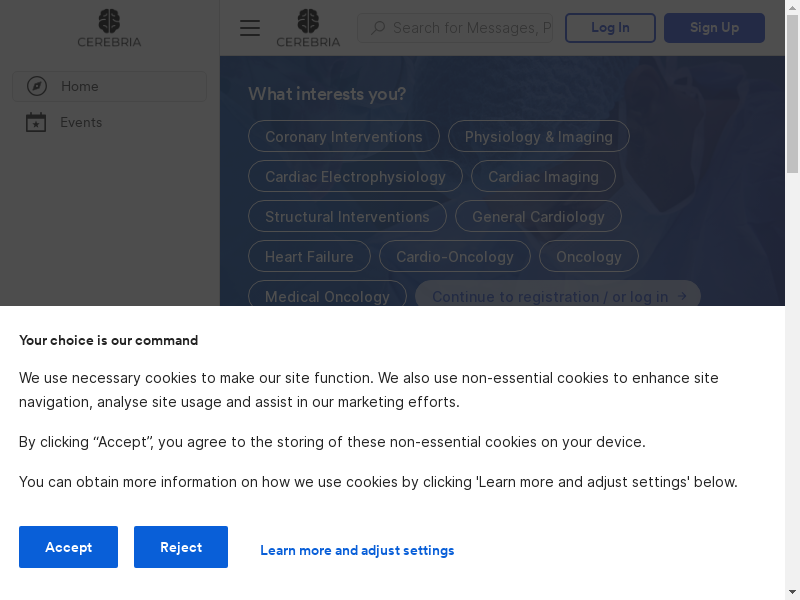Click the Events calendar icon
The image size is (800, 600).
pos(36,122)
